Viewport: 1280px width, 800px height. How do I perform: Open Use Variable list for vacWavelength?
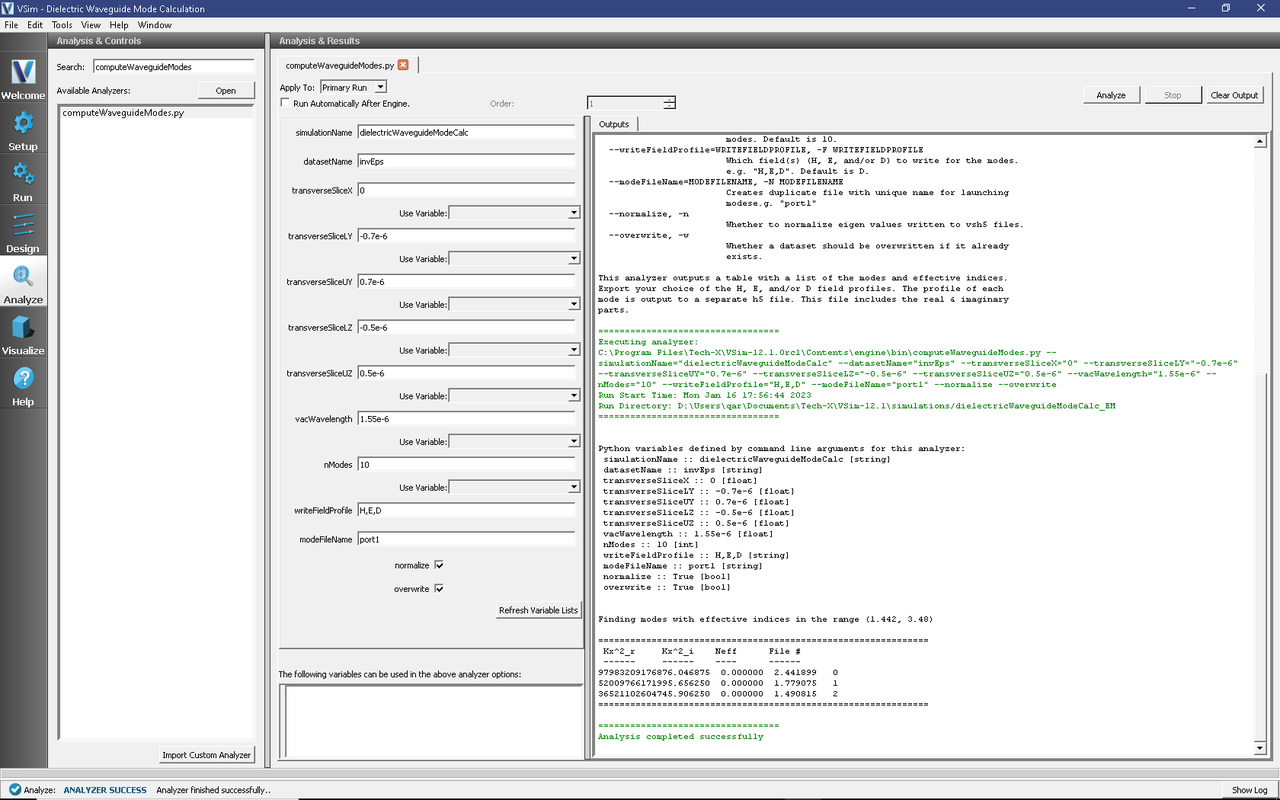pyautogui.click(x=573, y=441)
